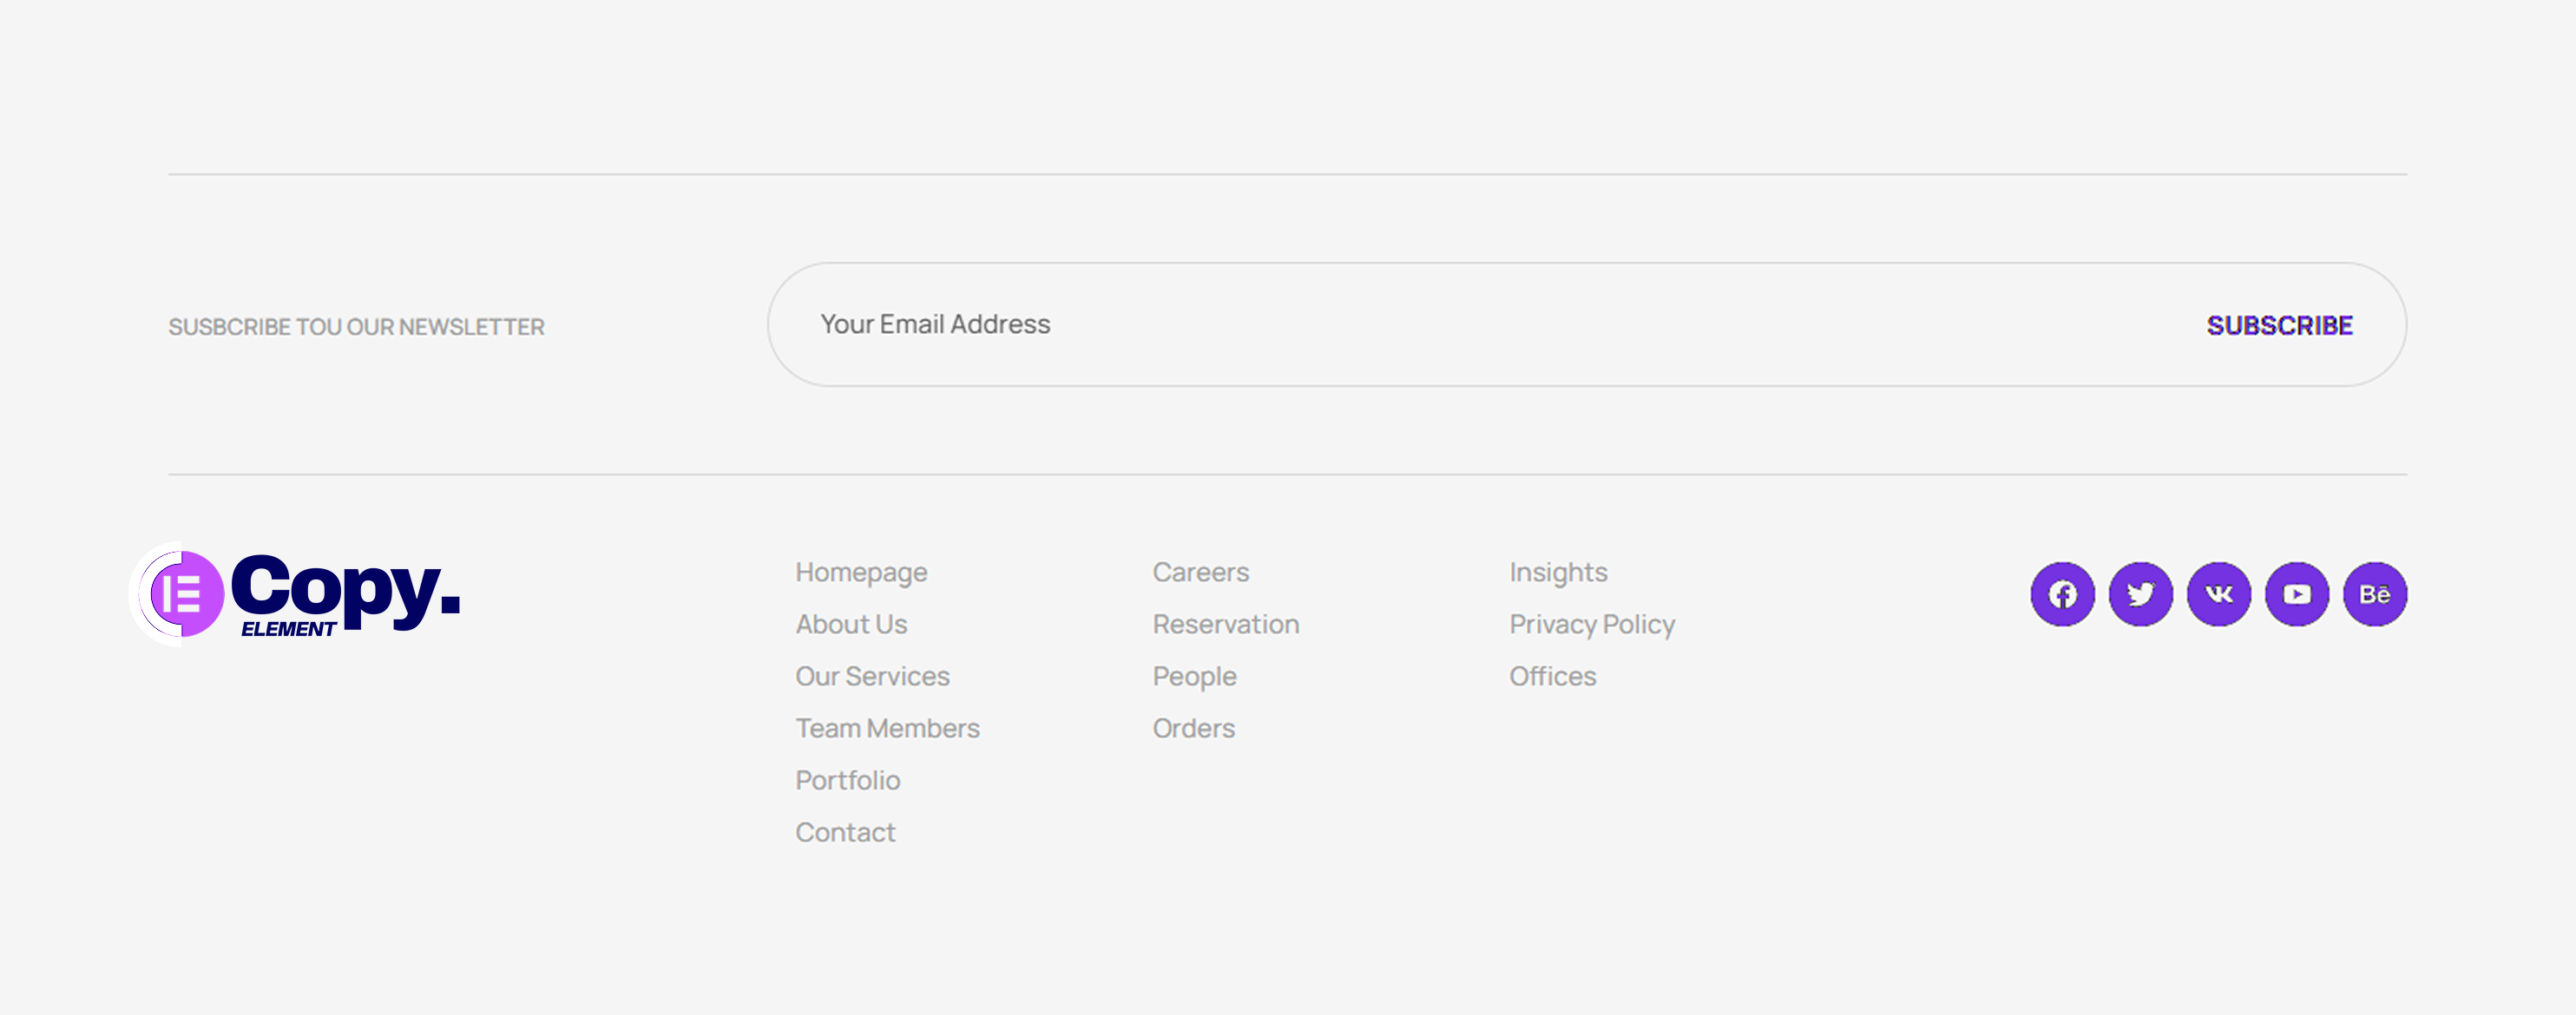Open the Reservation page
The image size is (2576, 1015).
click(1226, 624)
